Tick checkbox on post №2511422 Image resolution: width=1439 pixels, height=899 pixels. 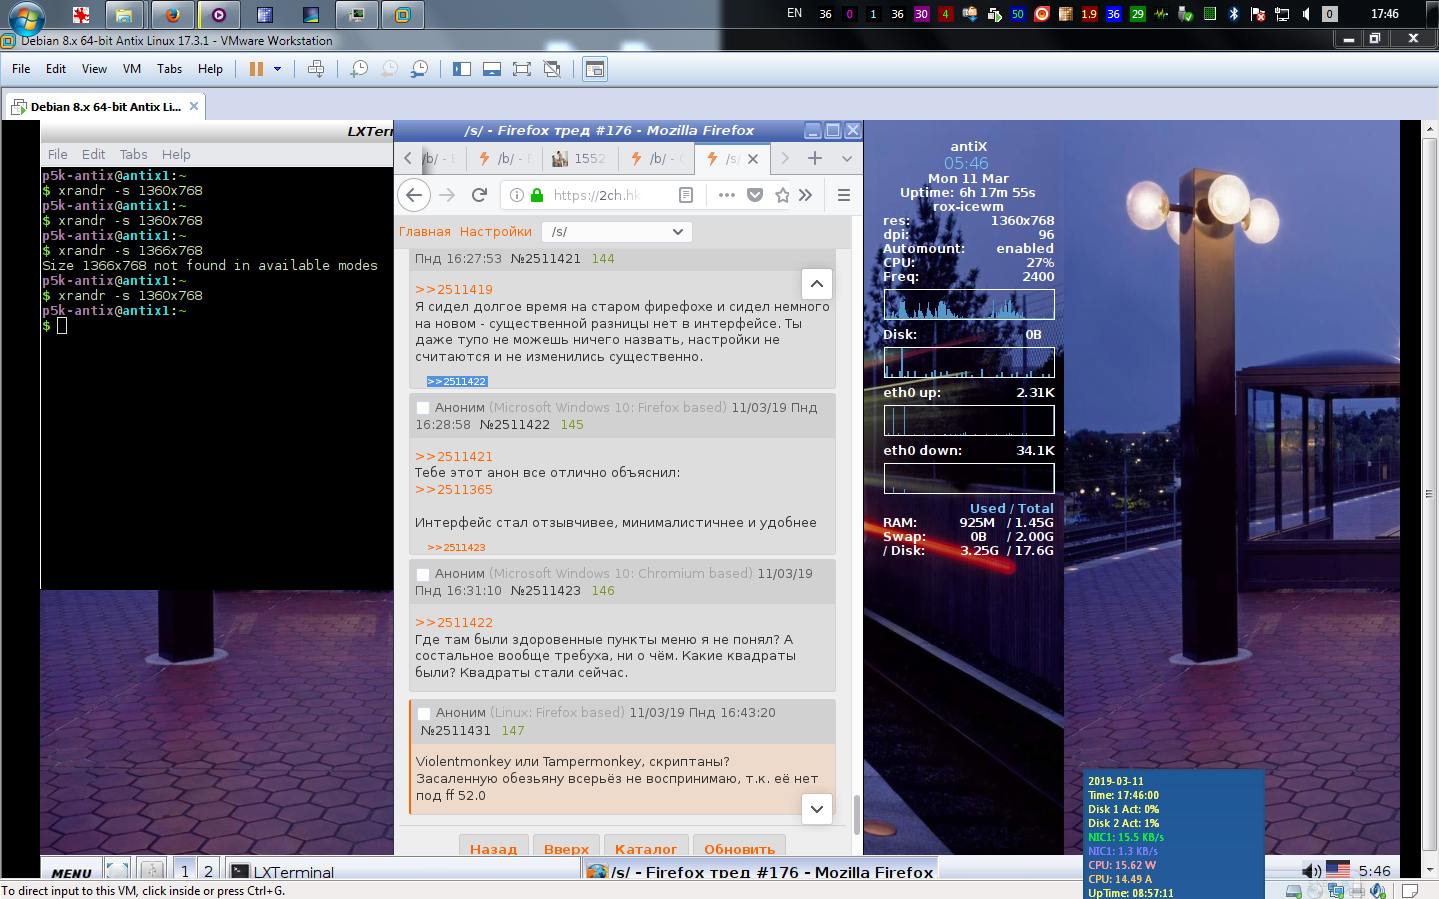tap(423, 408)
